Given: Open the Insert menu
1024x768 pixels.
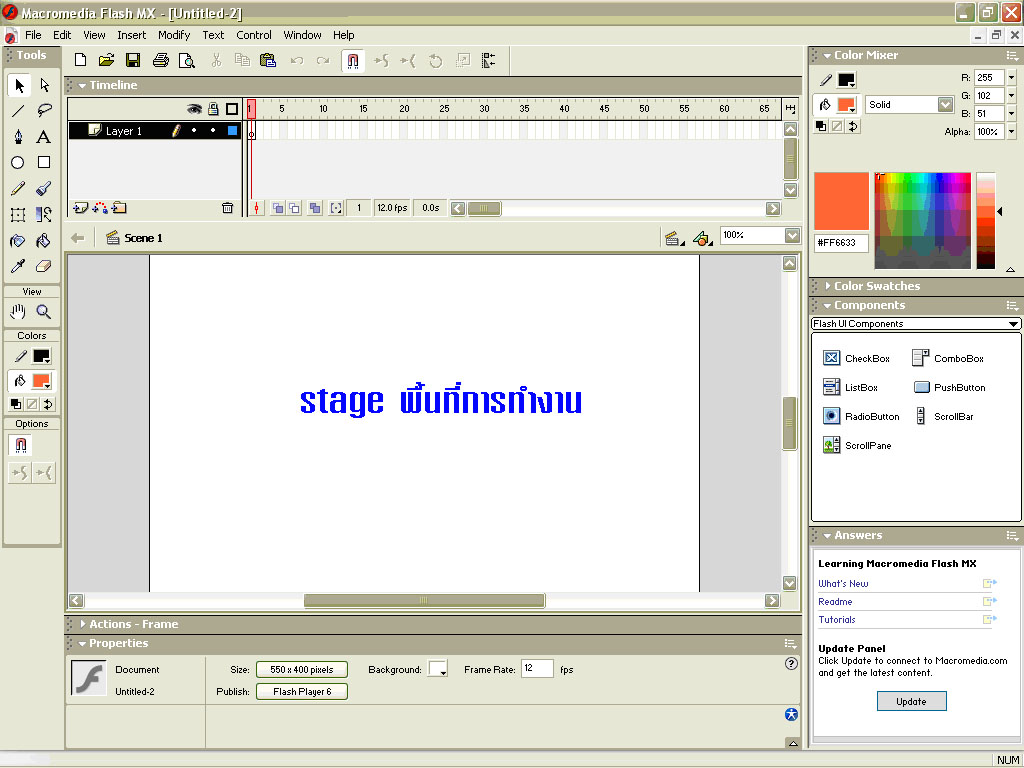Looking at the screenshot, I should pos(132,35).
